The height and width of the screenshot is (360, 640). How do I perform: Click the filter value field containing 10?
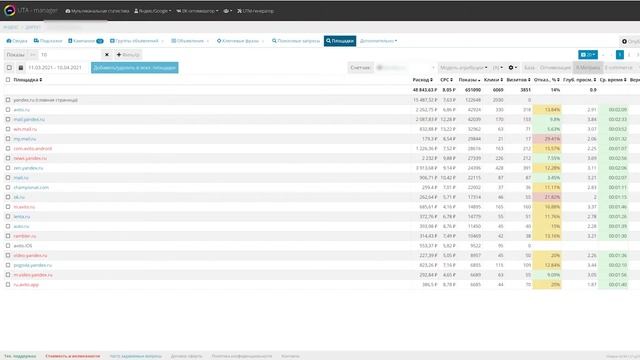69,54
